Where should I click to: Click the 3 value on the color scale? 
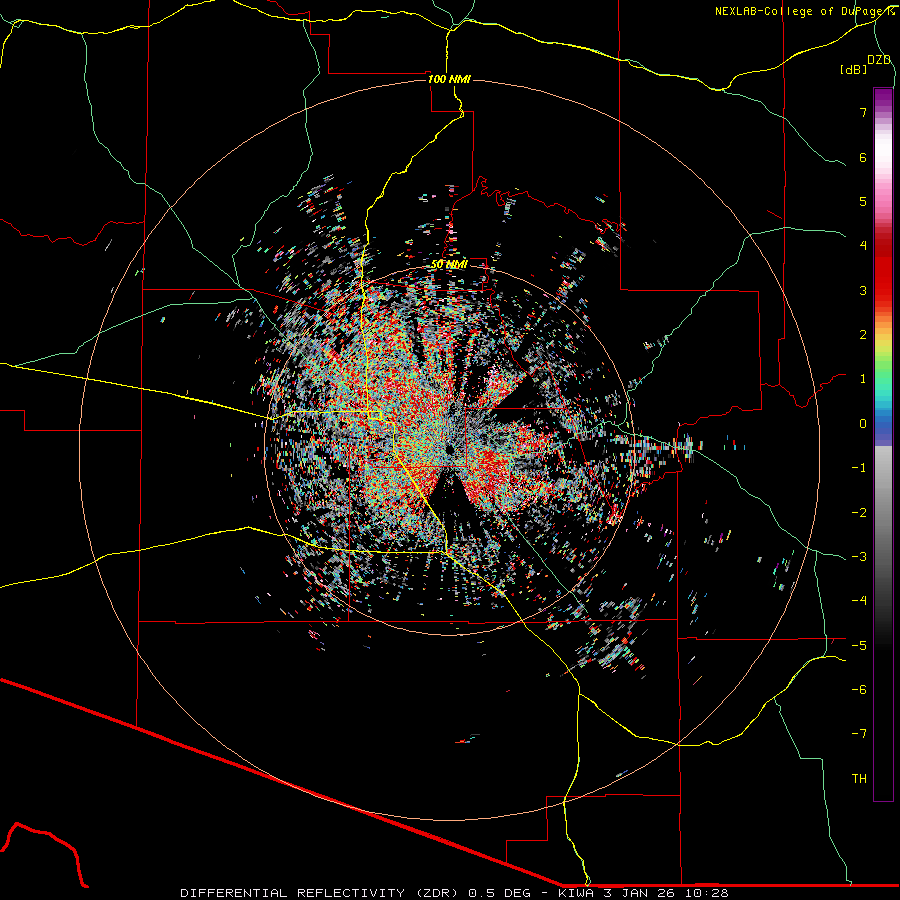point(863,290)
